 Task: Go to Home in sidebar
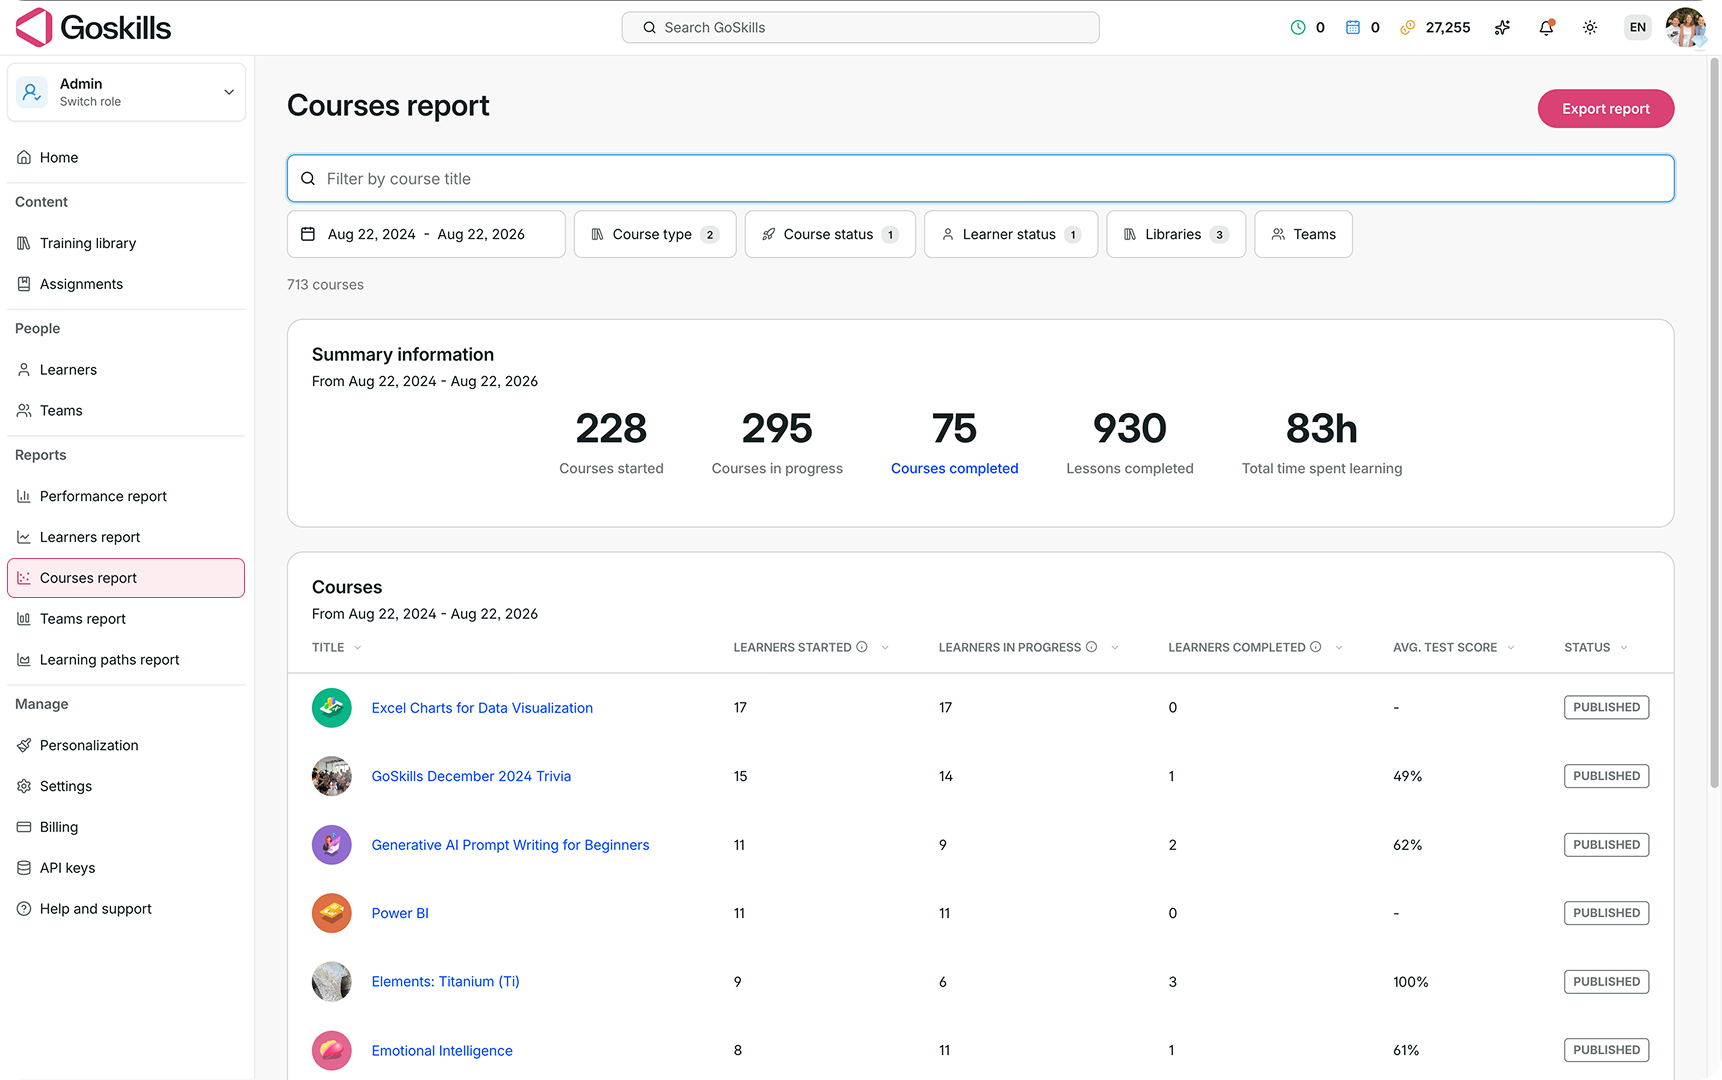click(126, 157)
